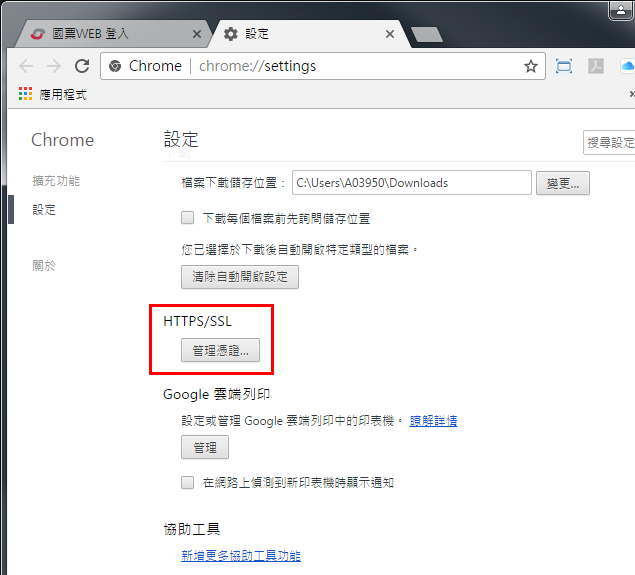Screen dimensions: 635x575
Task: Select the 設定 settings tab
Action: point(308,34)
